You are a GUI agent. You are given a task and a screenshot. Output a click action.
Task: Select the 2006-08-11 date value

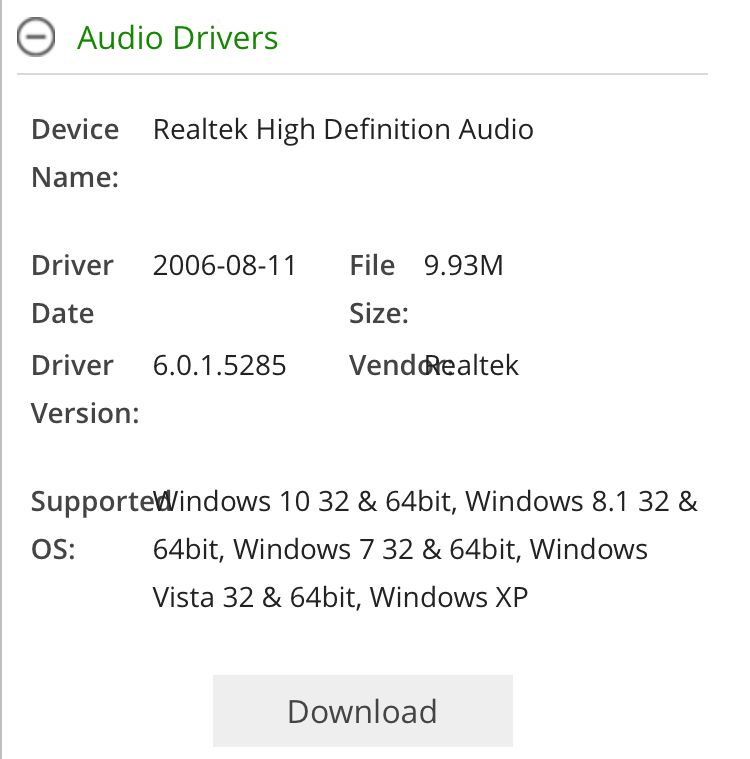[225, 266]
